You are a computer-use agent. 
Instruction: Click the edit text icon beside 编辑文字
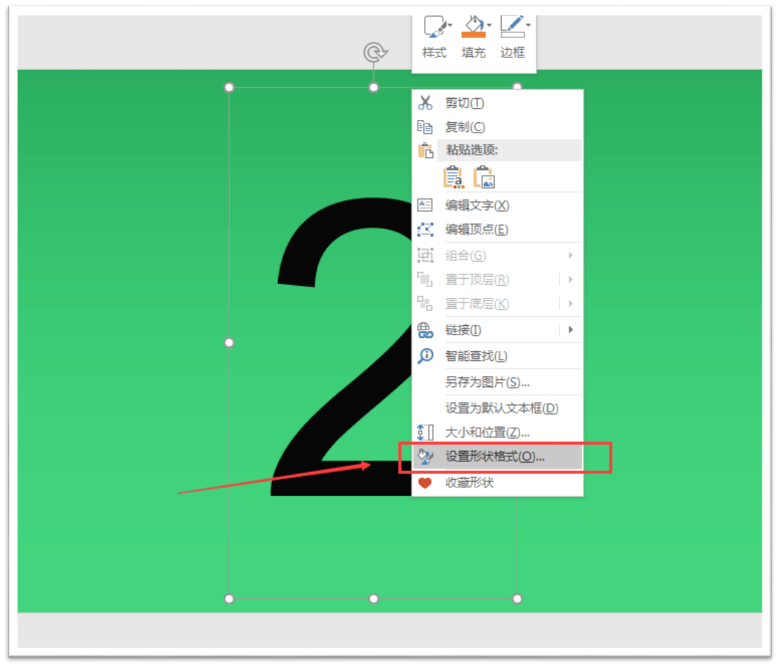tap(425, 205)
